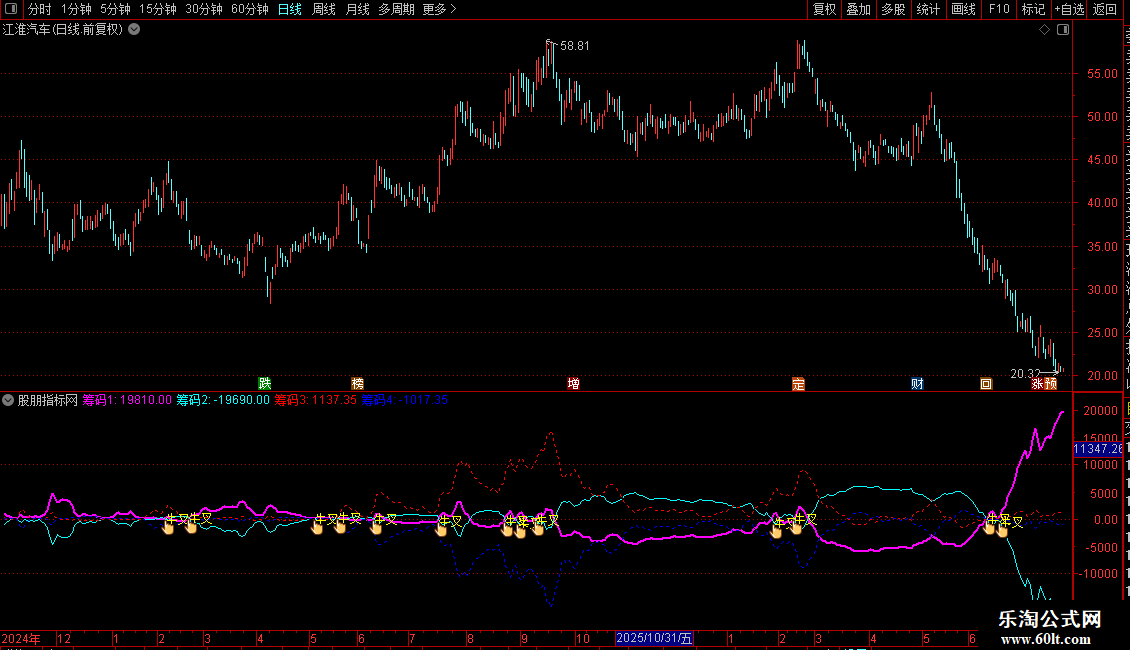This screenshot has height=650, width=1130.
Task: Click the 2025/10/31/五 date marker
Action: [x=654, y=638]
